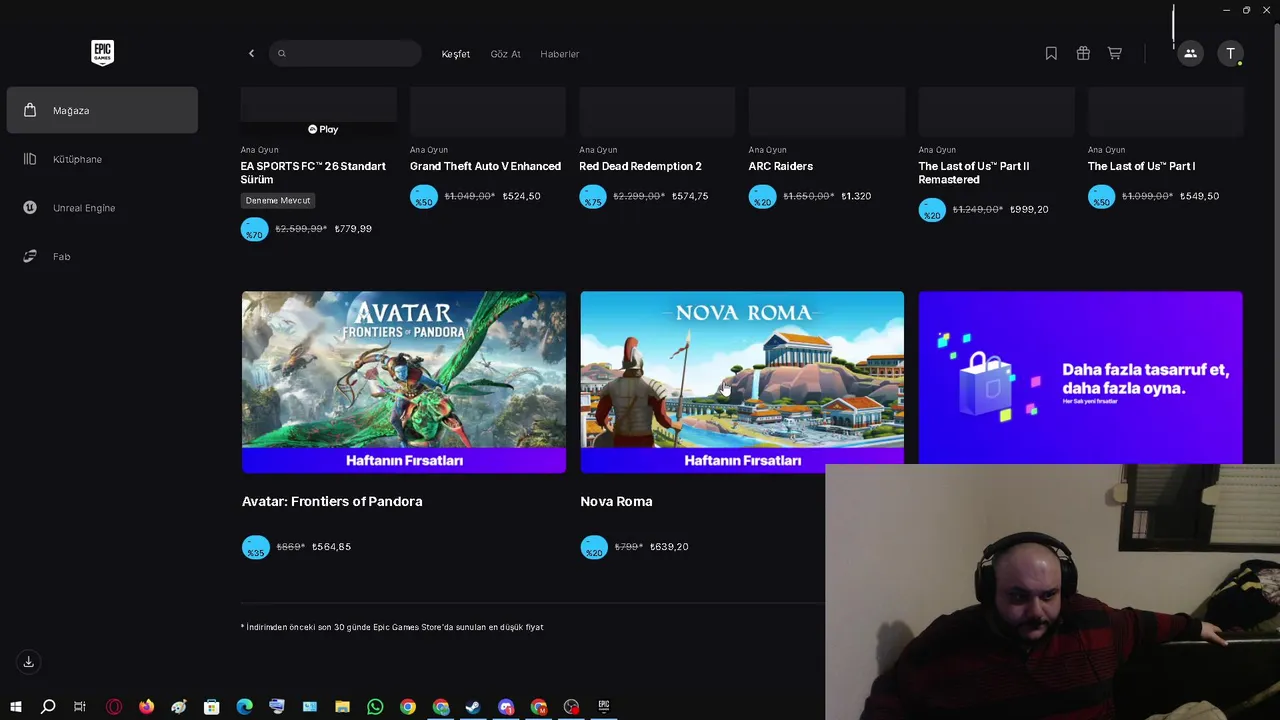Click the %35 discount badge
1280x720 pixels.
click(256, 548)
